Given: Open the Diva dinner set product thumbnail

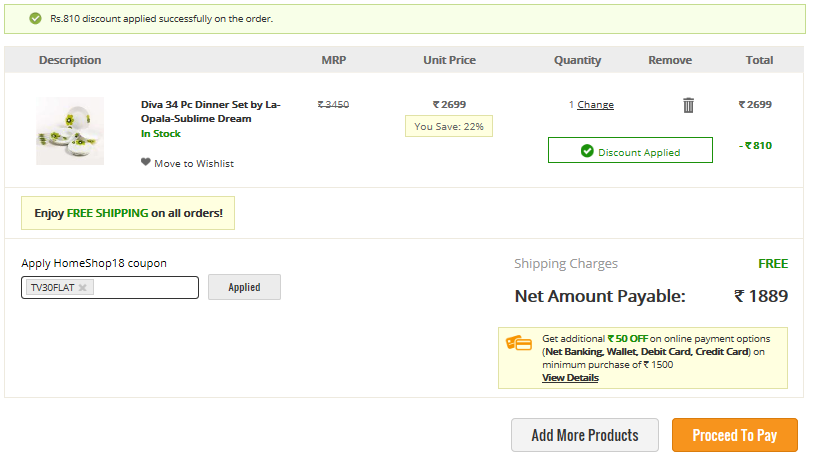Looking at the screenshot, I should [x=70, y=131].
